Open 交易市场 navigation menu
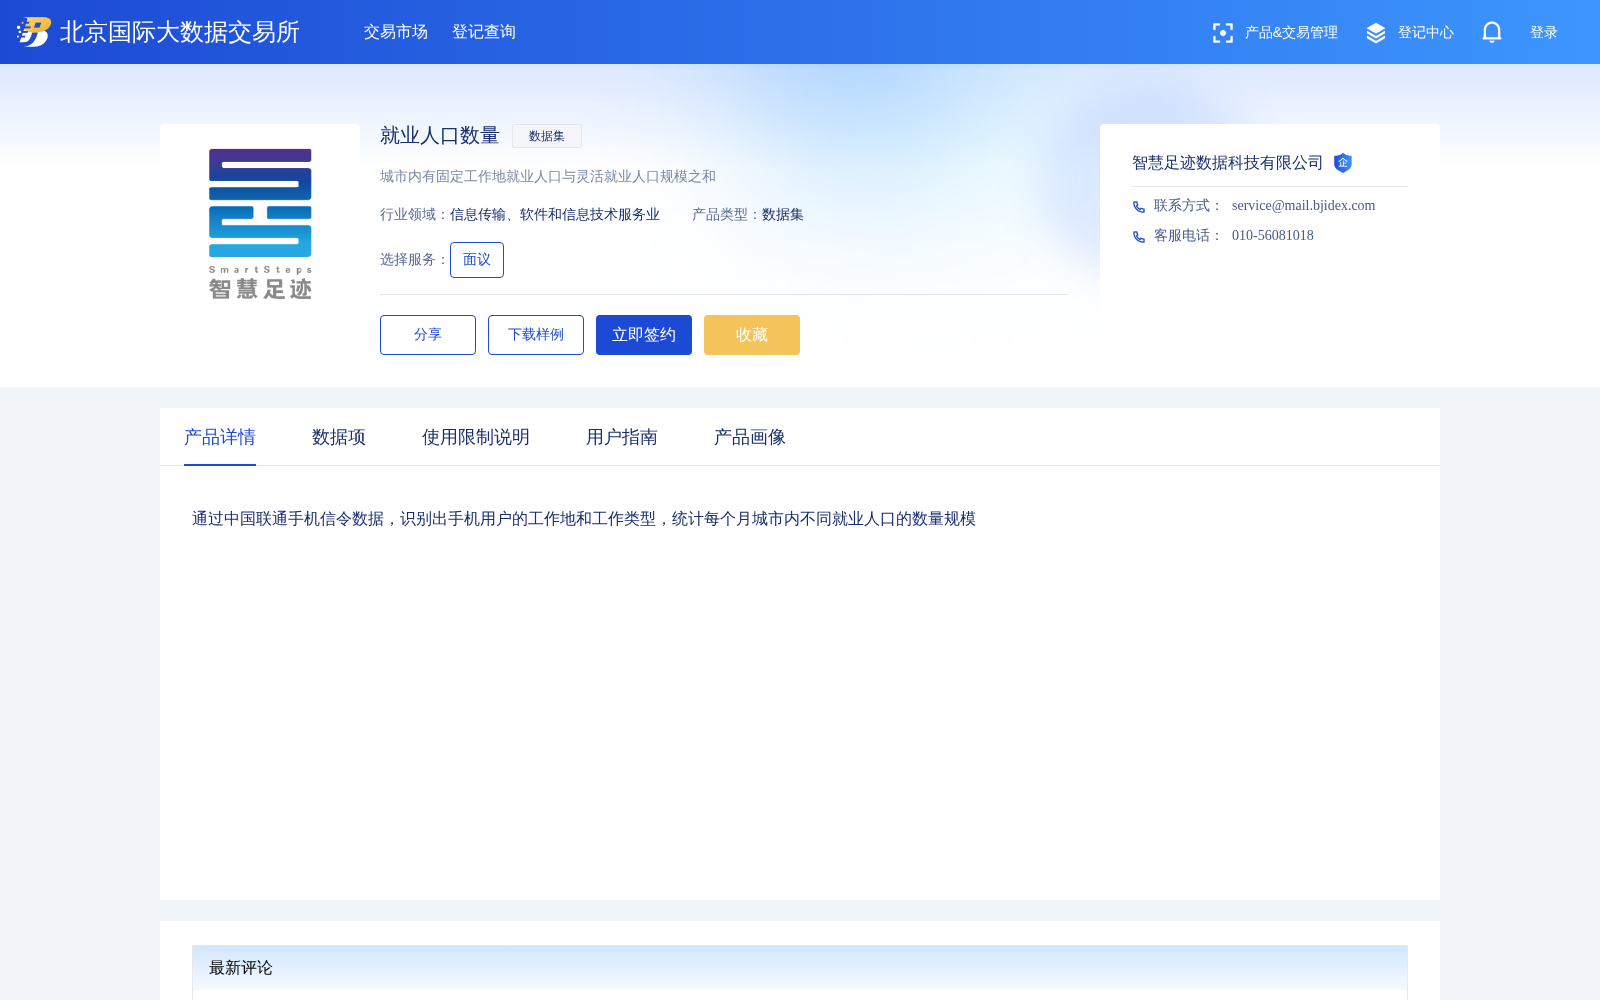Viewport: 1600px width, 1000px height. (x=396, y=32)
